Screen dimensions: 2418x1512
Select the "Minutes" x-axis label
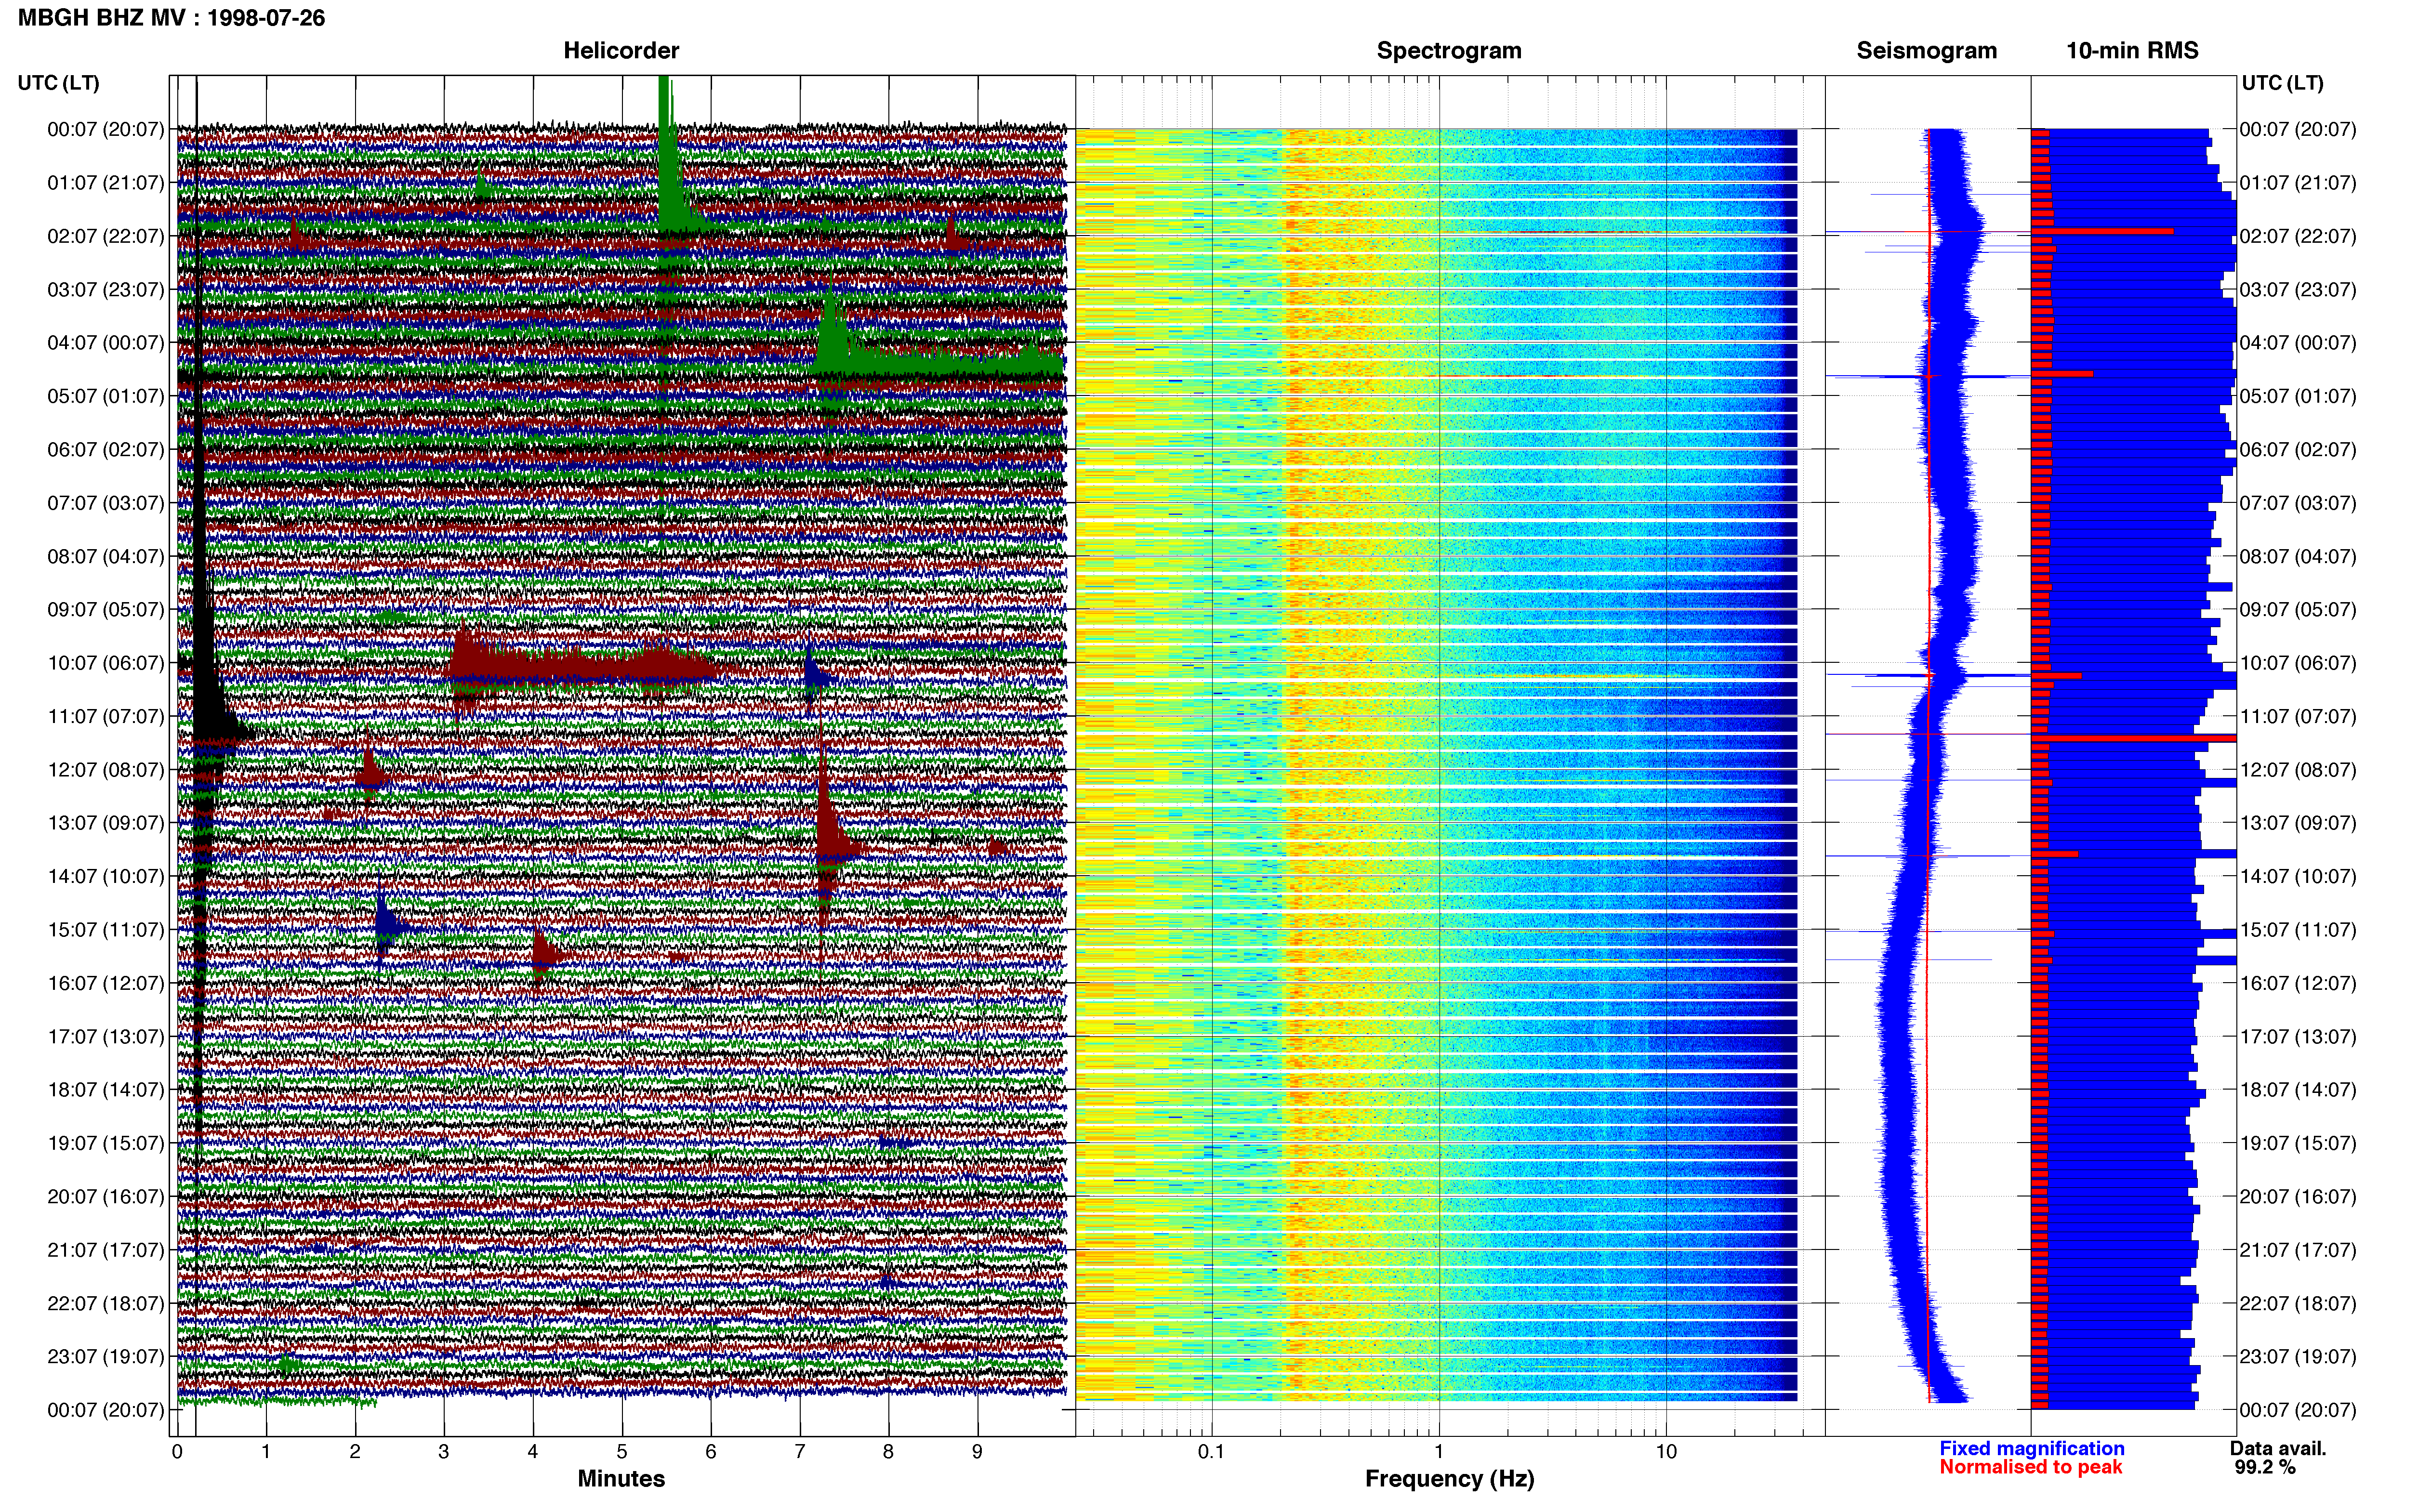click(x=621, y=1478)
